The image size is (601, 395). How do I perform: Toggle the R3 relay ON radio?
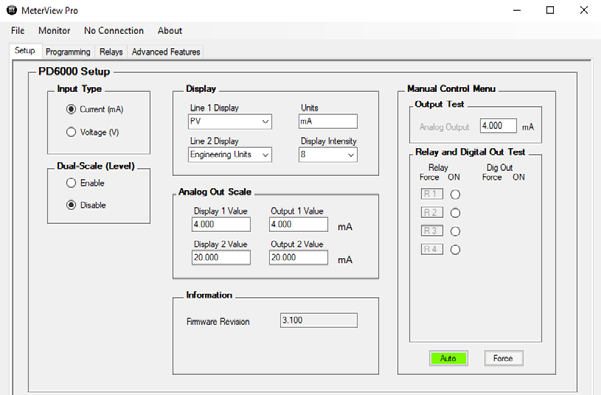(x=455, y=231)
